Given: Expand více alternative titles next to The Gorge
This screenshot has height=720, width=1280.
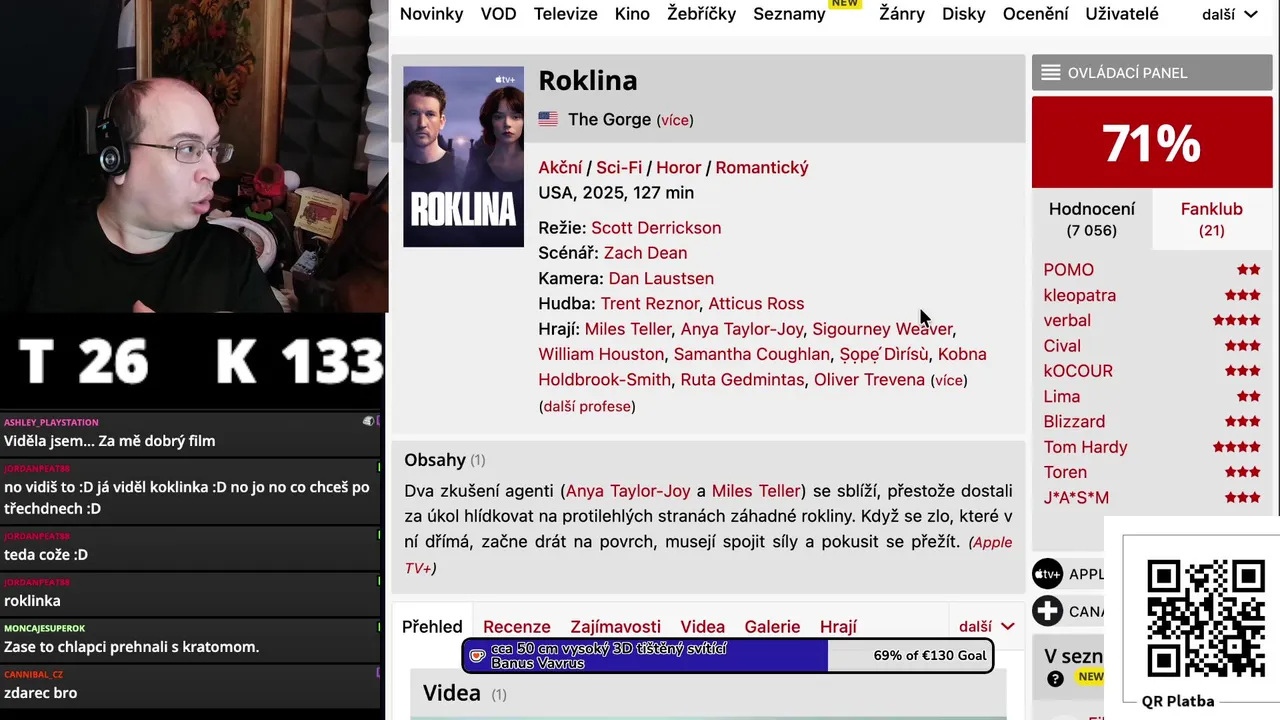Looking at the screenshot, I should click(x=675, y=120).
